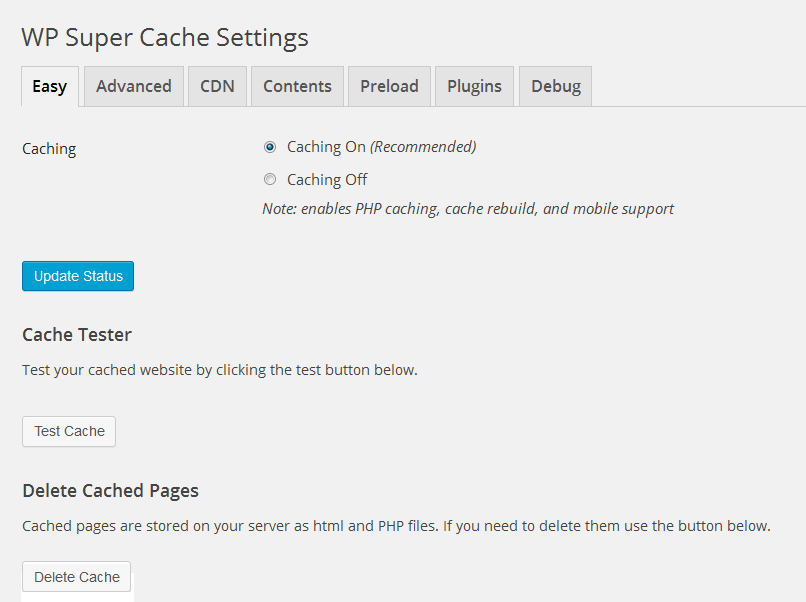Image resolution: width=806 pixels, height=602 pixels.
Task: Click the note about PHP caching
Action: click(x=467, y=209)
